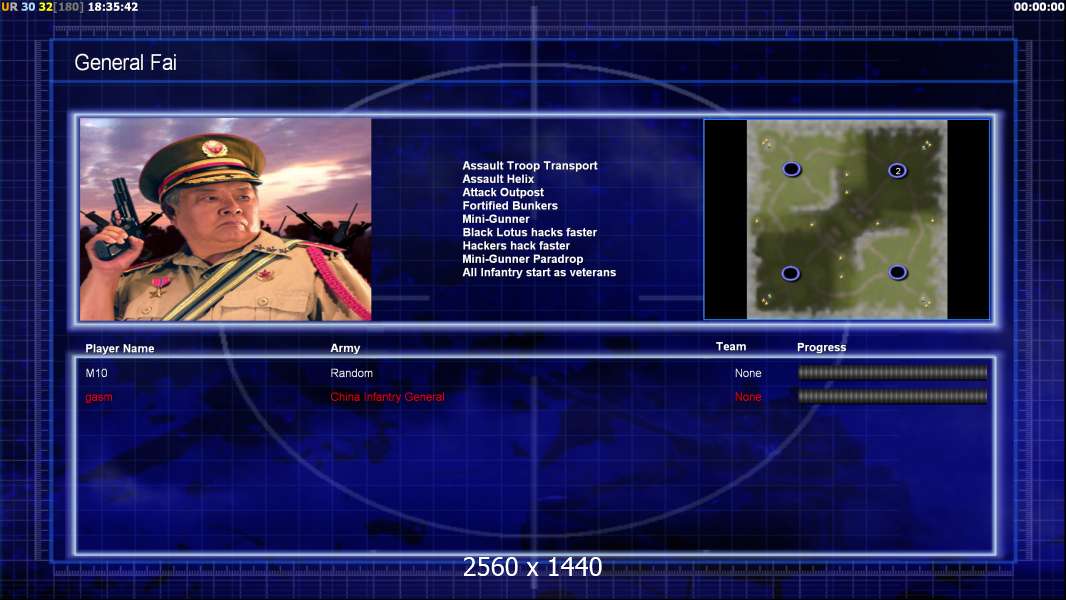1066x600 pixels.
Task: Click the 18:35:42 clock readout
Action: [x=113, y=7]
